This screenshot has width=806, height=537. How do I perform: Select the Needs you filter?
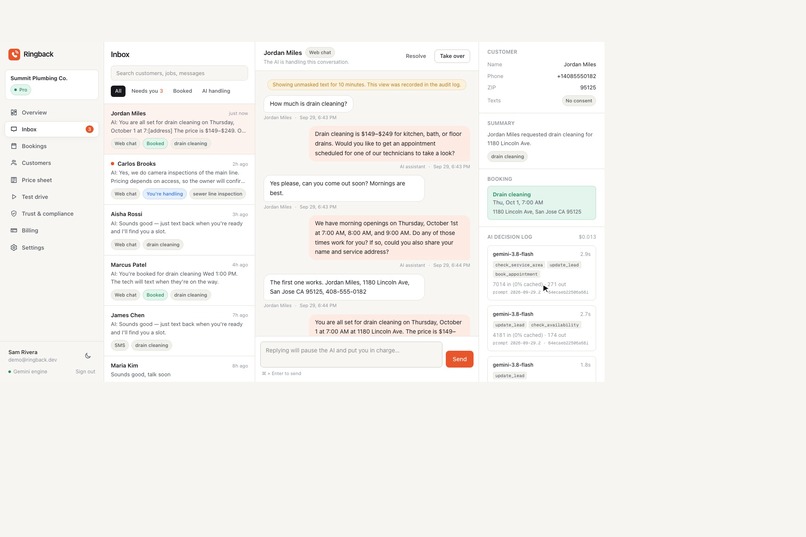[147, 91]
